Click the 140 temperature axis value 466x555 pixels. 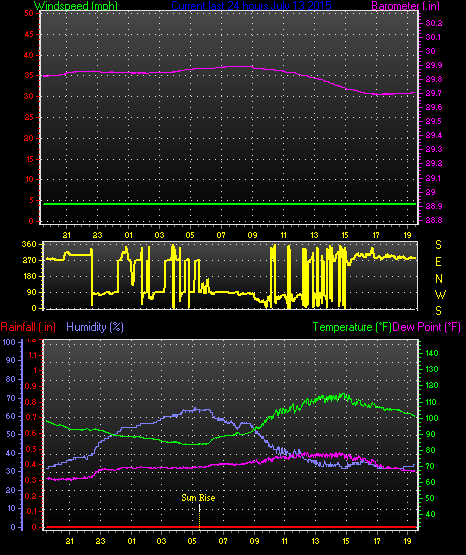tap(431, 353)
